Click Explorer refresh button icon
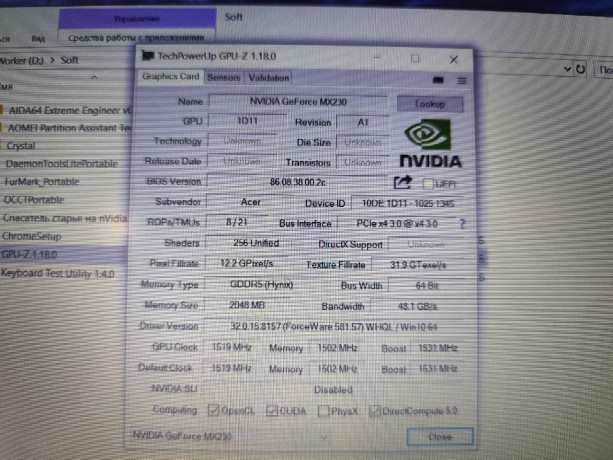The image size is (613, 460). (581, 69)
